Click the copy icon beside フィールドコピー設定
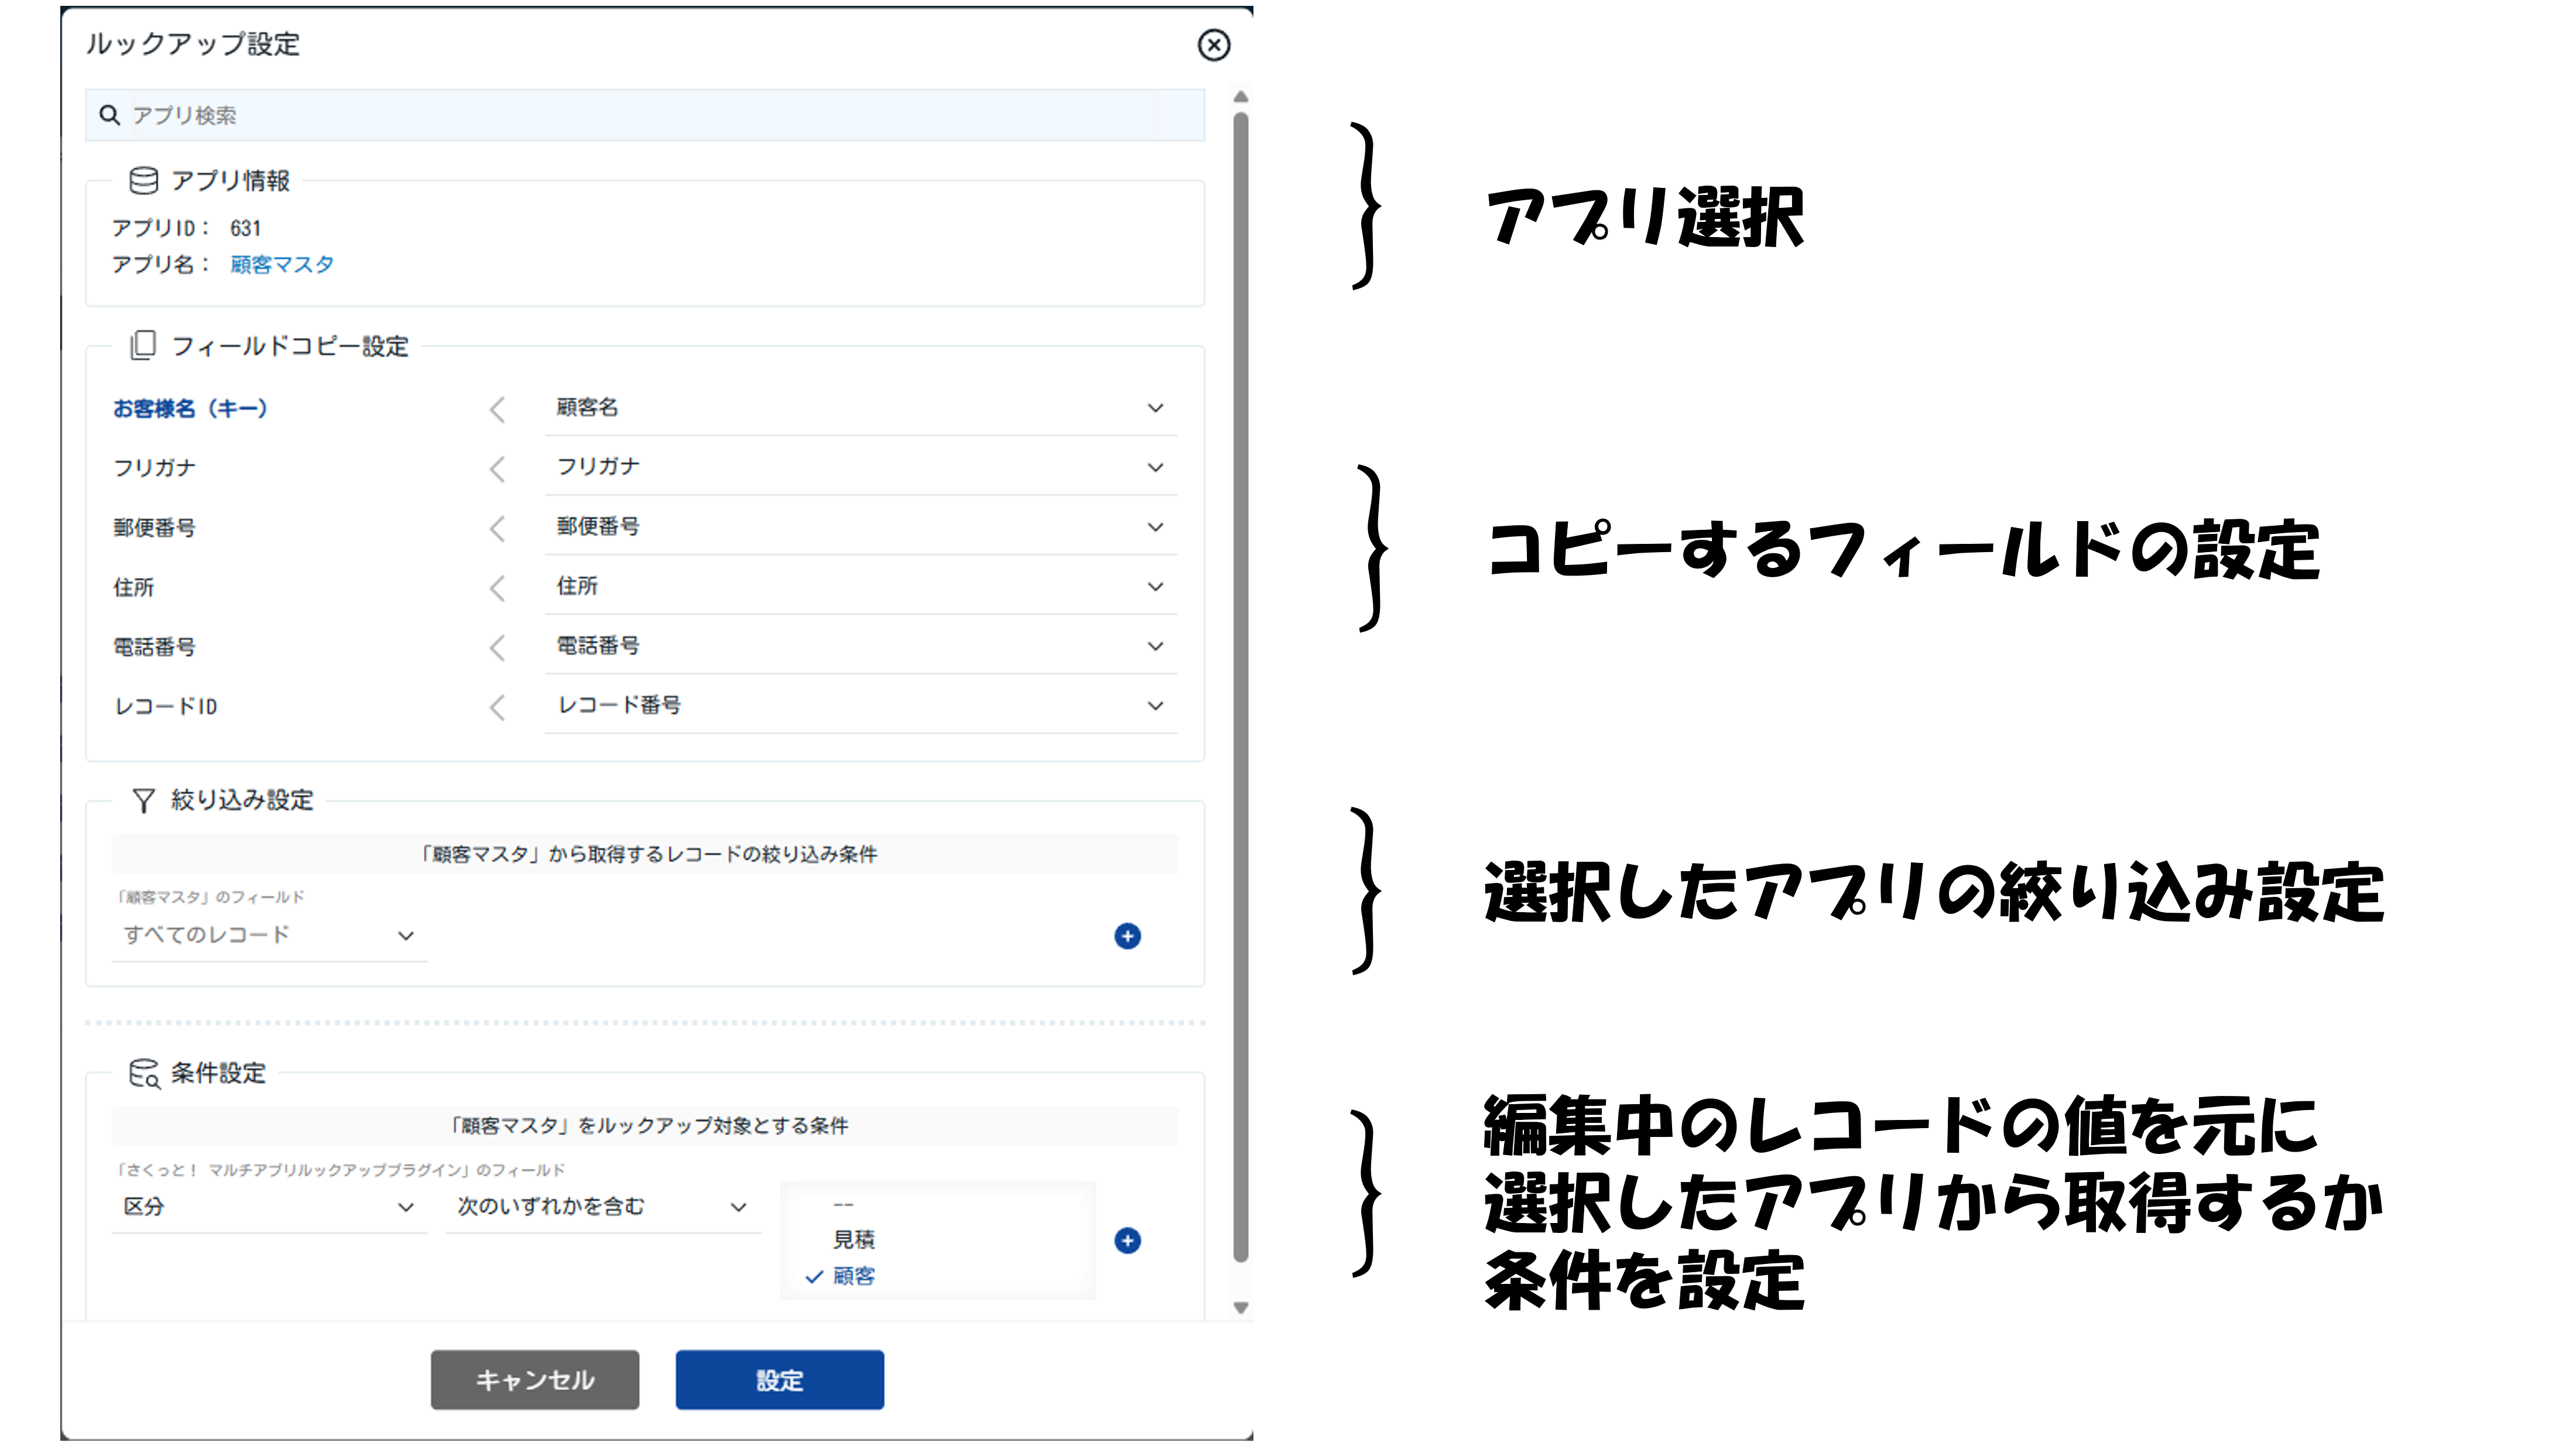Screen dimensions: 2576x1449 pyautogui.click(x=143, y=345)
